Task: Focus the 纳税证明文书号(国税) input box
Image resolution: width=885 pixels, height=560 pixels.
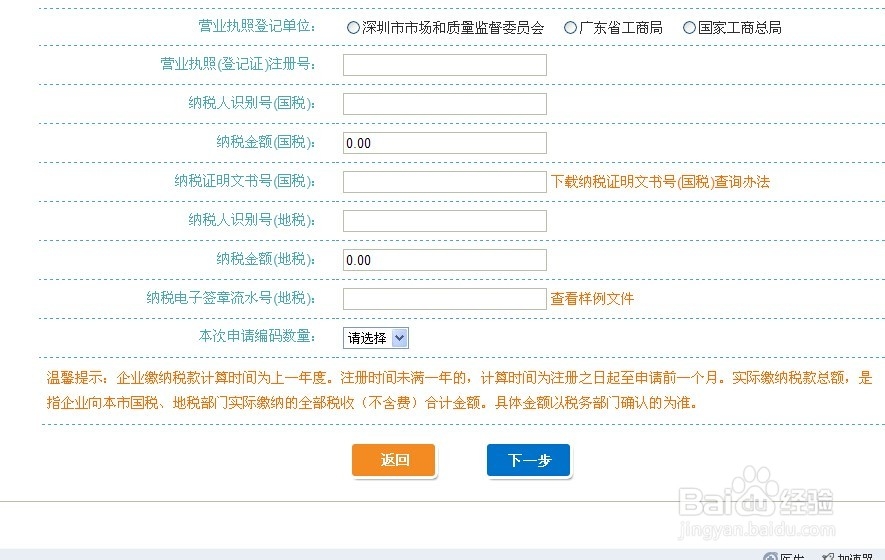Action: pyautogui.click(x=444, y=182)
